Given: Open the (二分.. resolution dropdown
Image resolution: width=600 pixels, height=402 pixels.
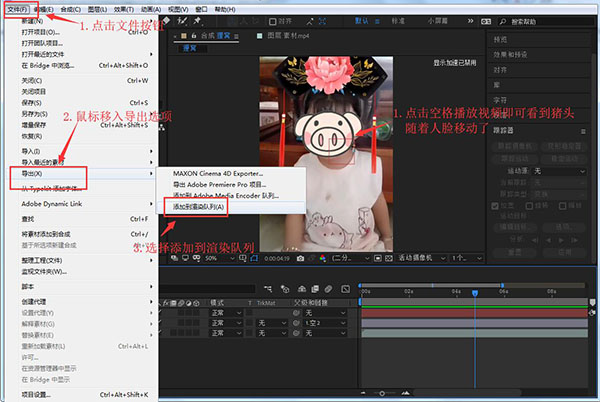Looking at the screenshot, I should (x=351, y=258).
